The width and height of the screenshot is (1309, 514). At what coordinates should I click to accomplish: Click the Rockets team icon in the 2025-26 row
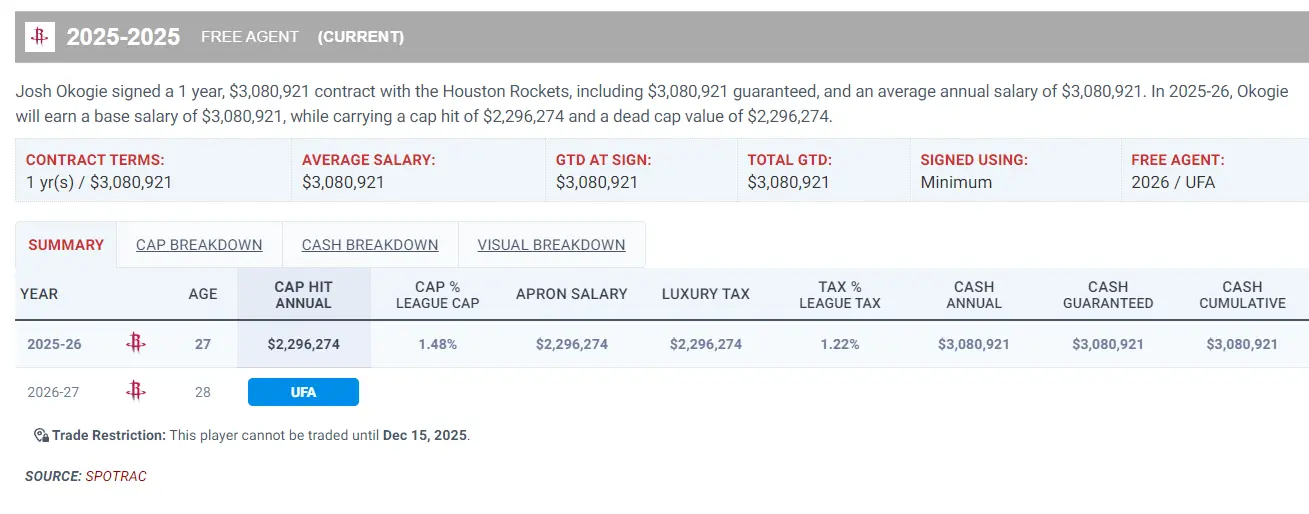[136, 343]
